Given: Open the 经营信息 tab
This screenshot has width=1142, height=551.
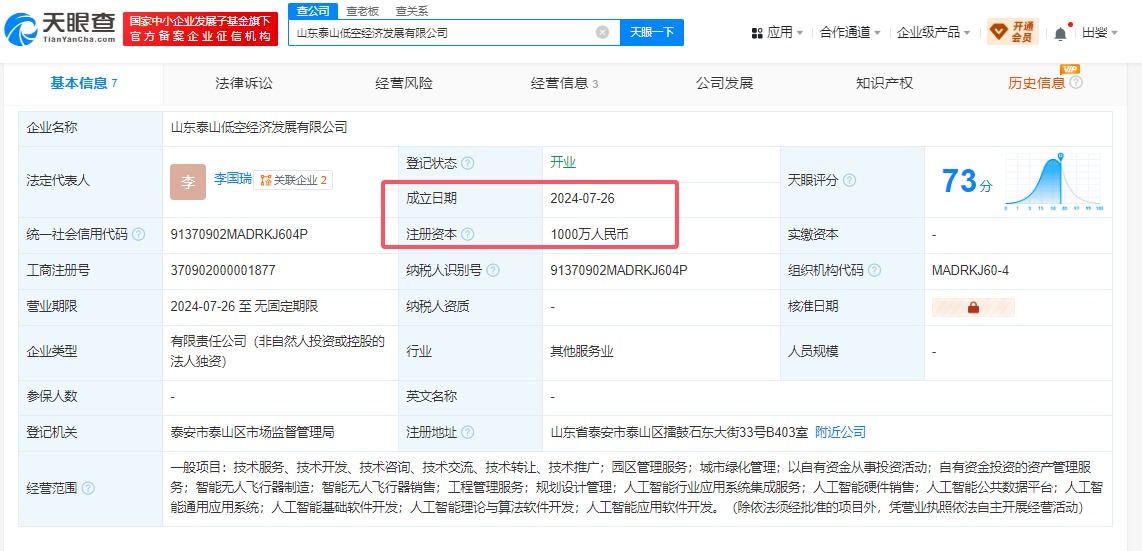Looking at the screenshot, I should (564, 83).
